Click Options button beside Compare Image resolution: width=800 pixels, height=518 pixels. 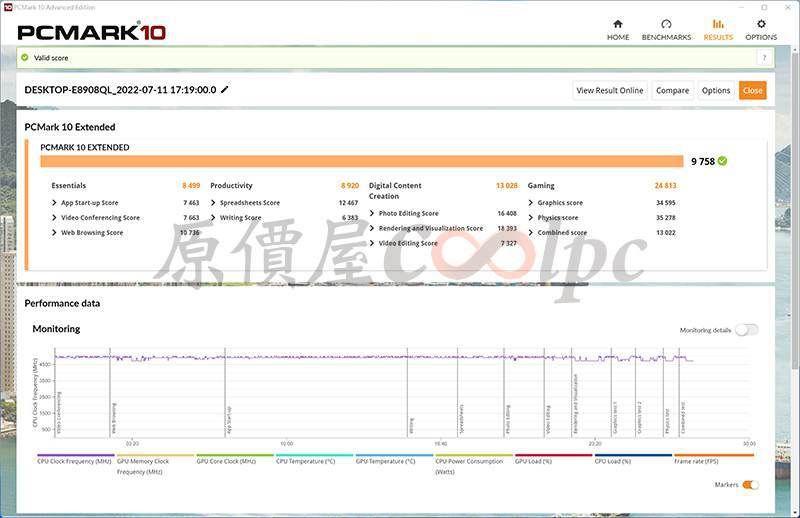click(x=716, y=90)
